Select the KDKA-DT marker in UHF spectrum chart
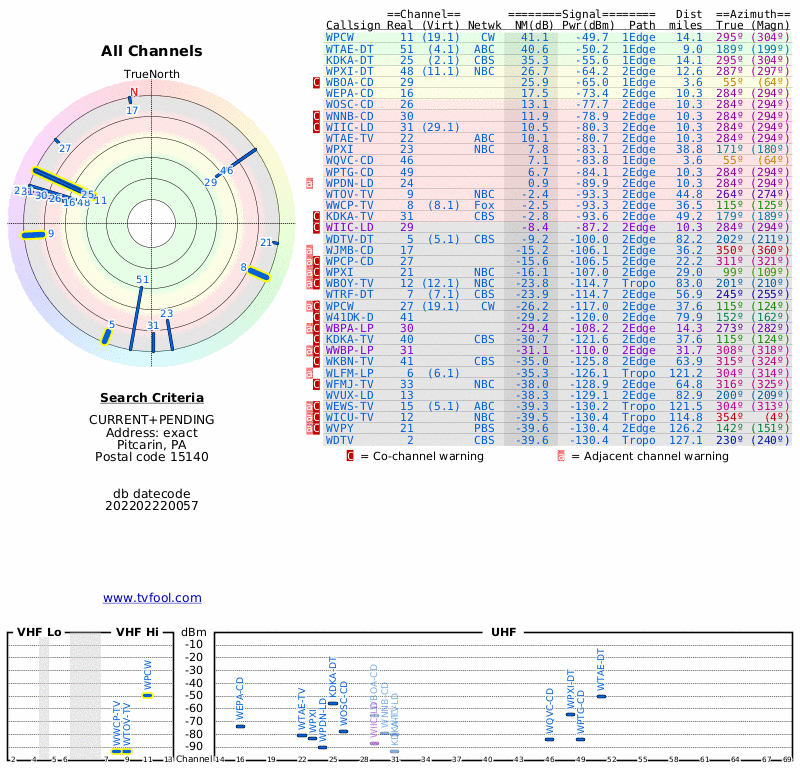This screenshot has width=800, height=768. 333,703
